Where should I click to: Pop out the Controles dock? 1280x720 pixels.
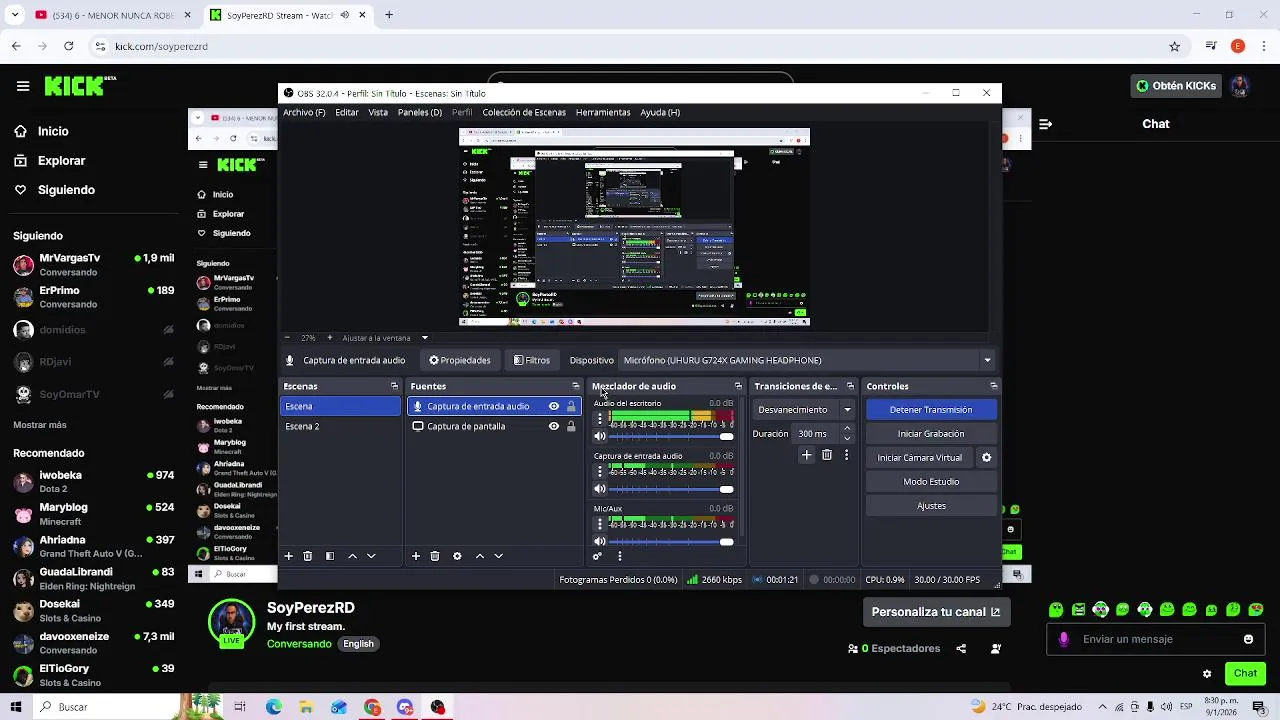pyautogui.click(x=993, y=386)
